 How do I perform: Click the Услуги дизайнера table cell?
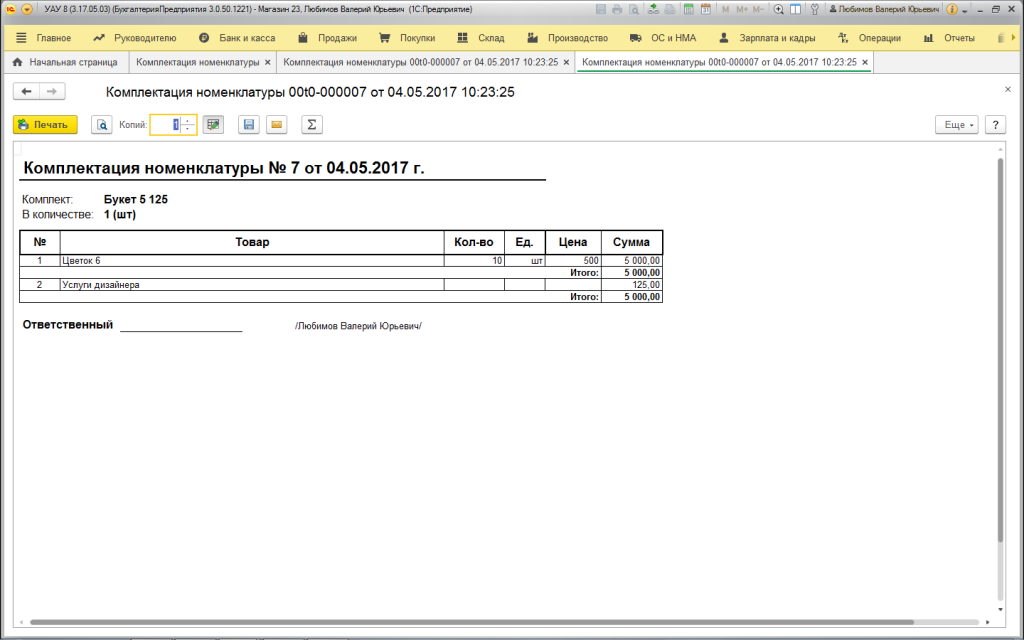[252, 285]
